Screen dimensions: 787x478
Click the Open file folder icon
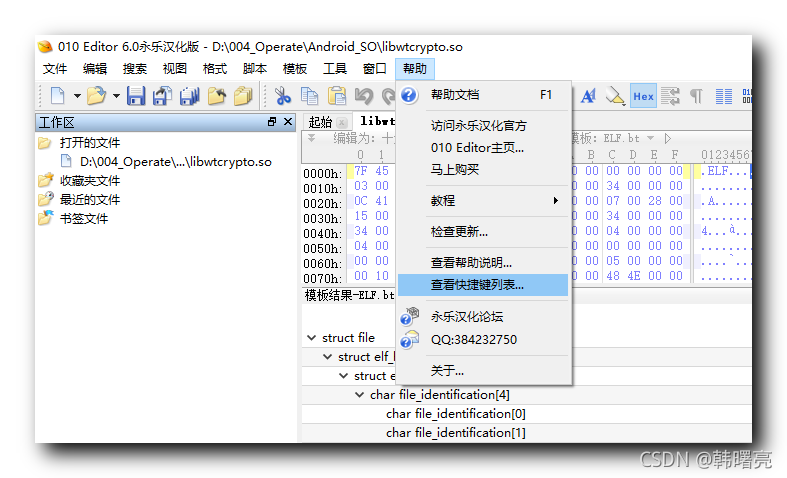click(x=96, y=95)
